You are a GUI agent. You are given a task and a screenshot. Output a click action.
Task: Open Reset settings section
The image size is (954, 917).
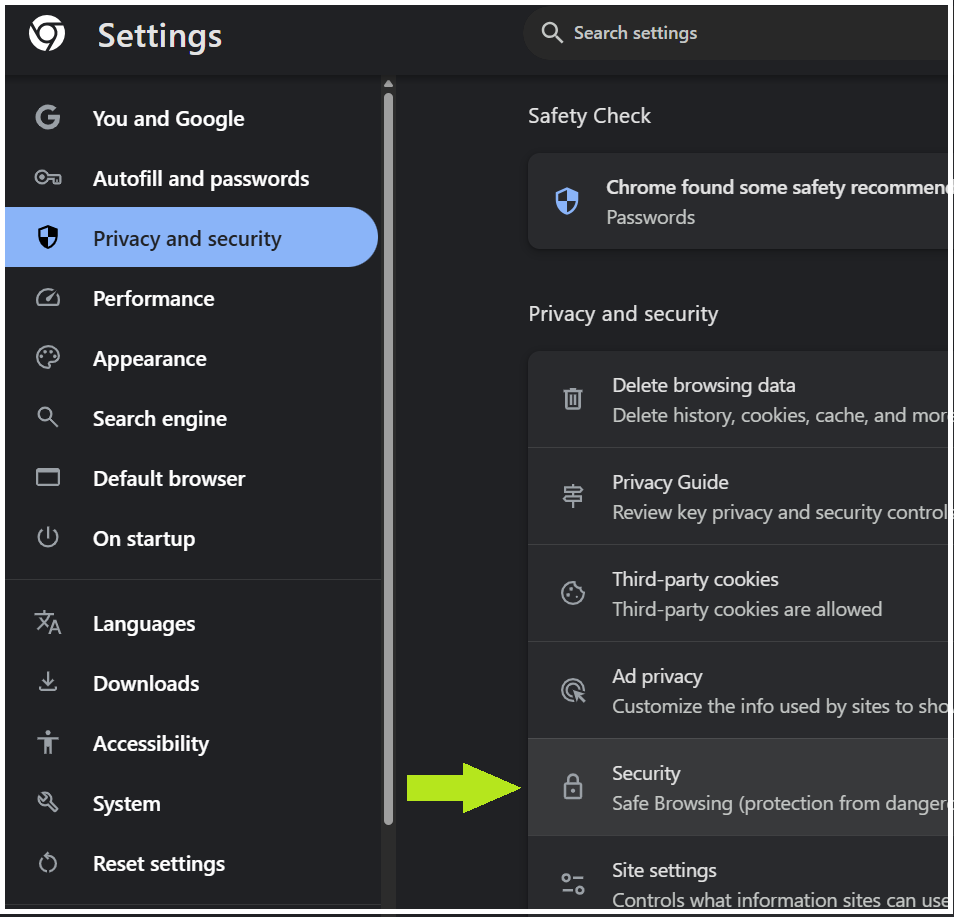(x=191, y=863)
